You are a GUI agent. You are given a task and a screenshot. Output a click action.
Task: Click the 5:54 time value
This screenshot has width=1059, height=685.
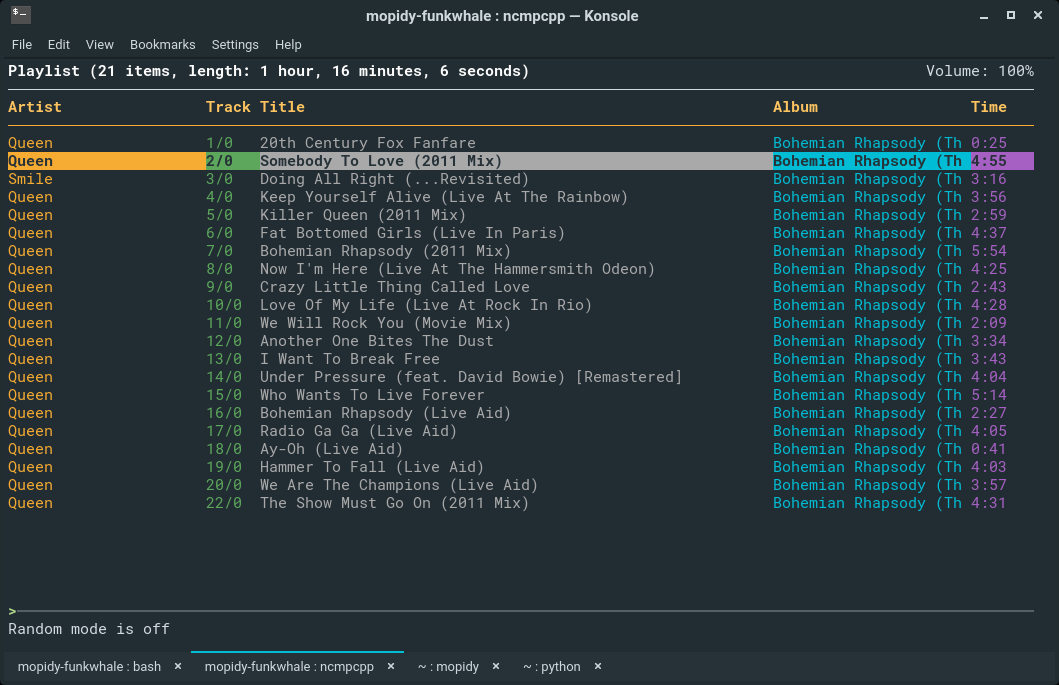tap(989, 251)
